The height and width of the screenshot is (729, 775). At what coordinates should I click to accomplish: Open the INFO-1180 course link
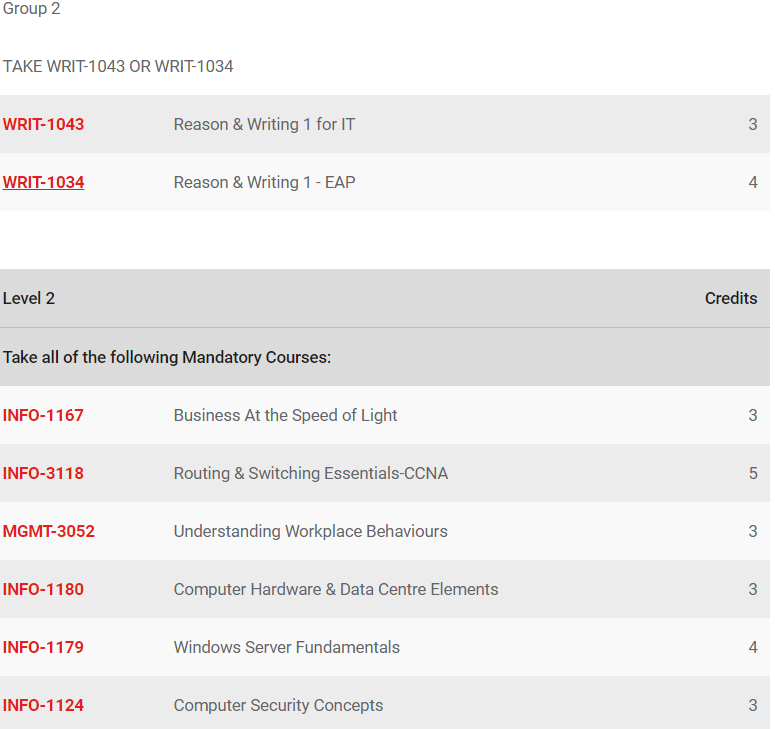43,589
